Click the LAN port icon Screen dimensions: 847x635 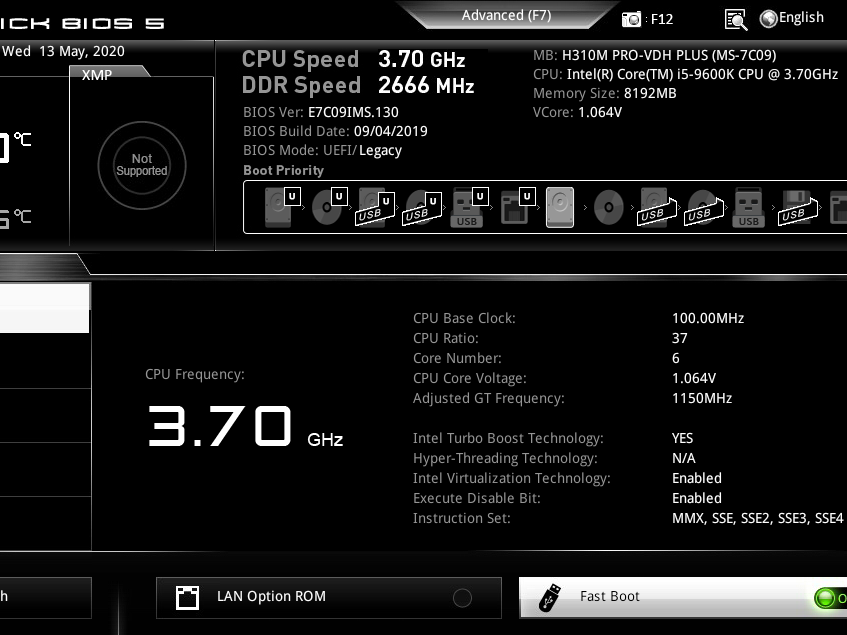click(x=187, y=598)
